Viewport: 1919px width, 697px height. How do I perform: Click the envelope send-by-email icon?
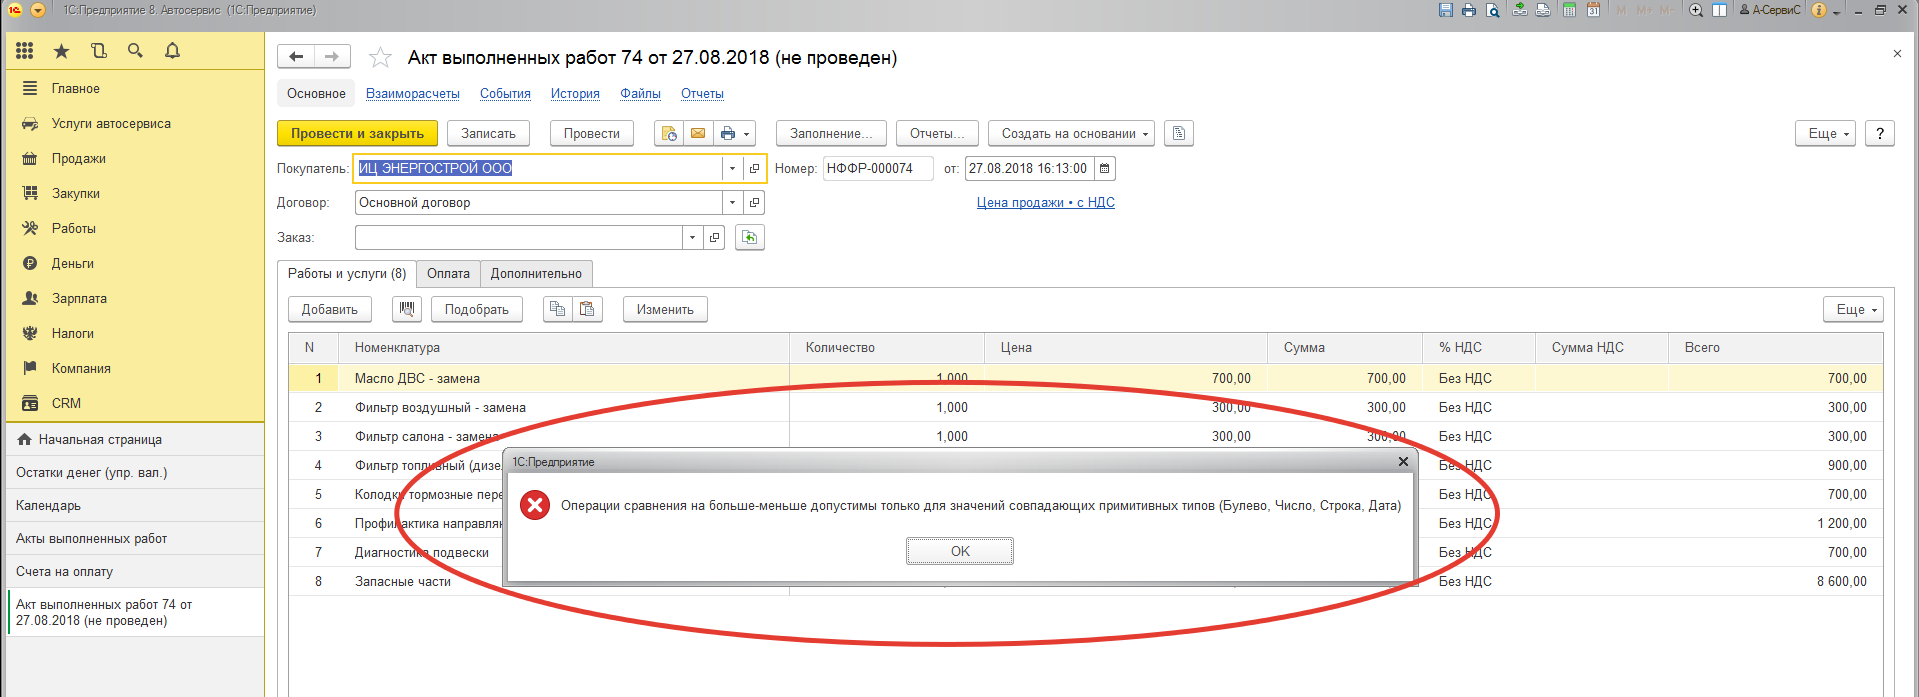[698, 134]
